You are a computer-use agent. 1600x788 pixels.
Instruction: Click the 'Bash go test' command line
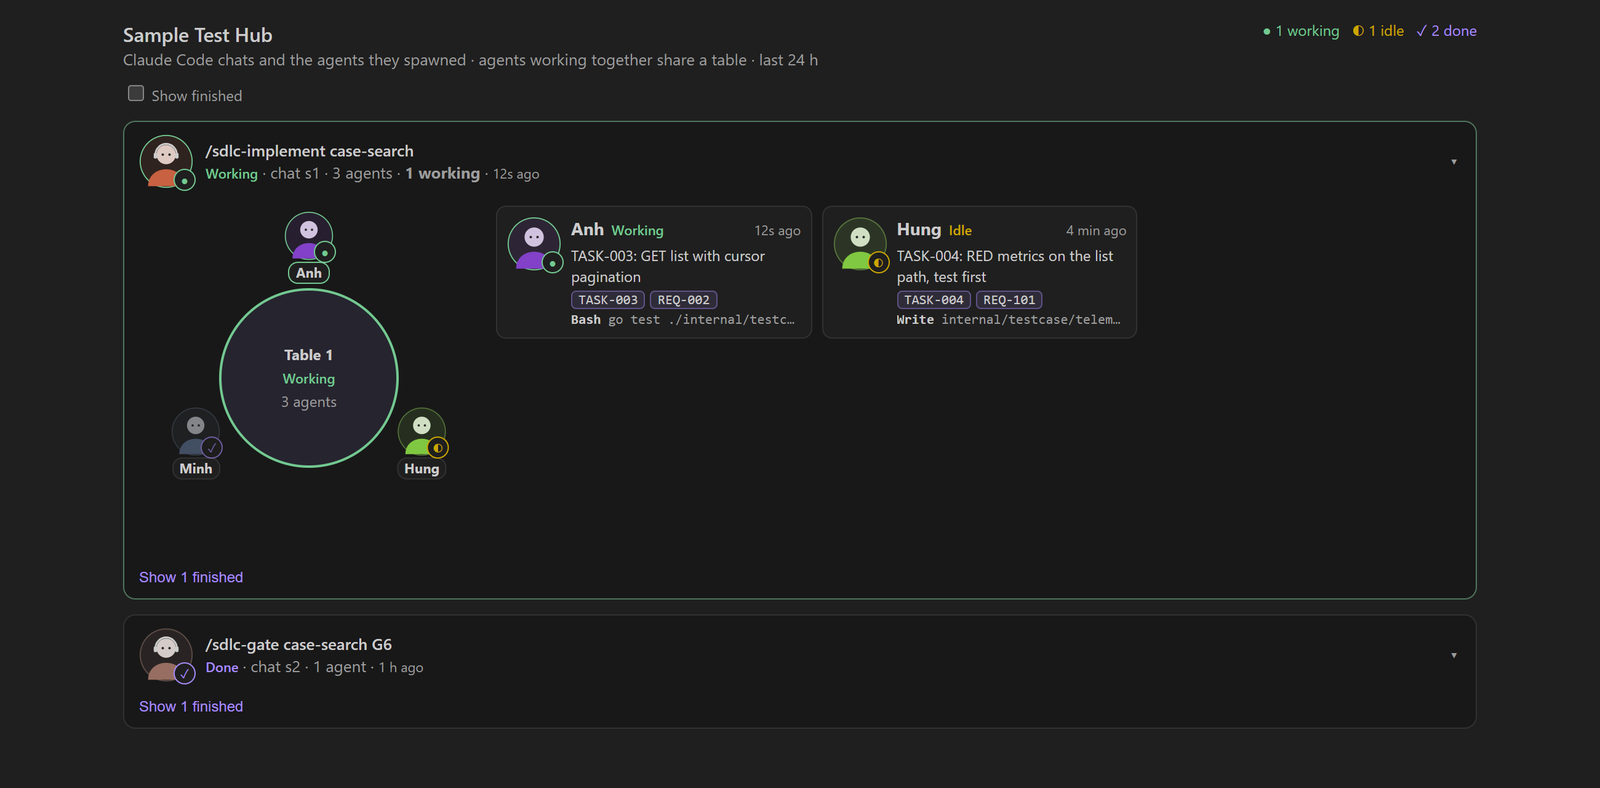tap(683, 320)
